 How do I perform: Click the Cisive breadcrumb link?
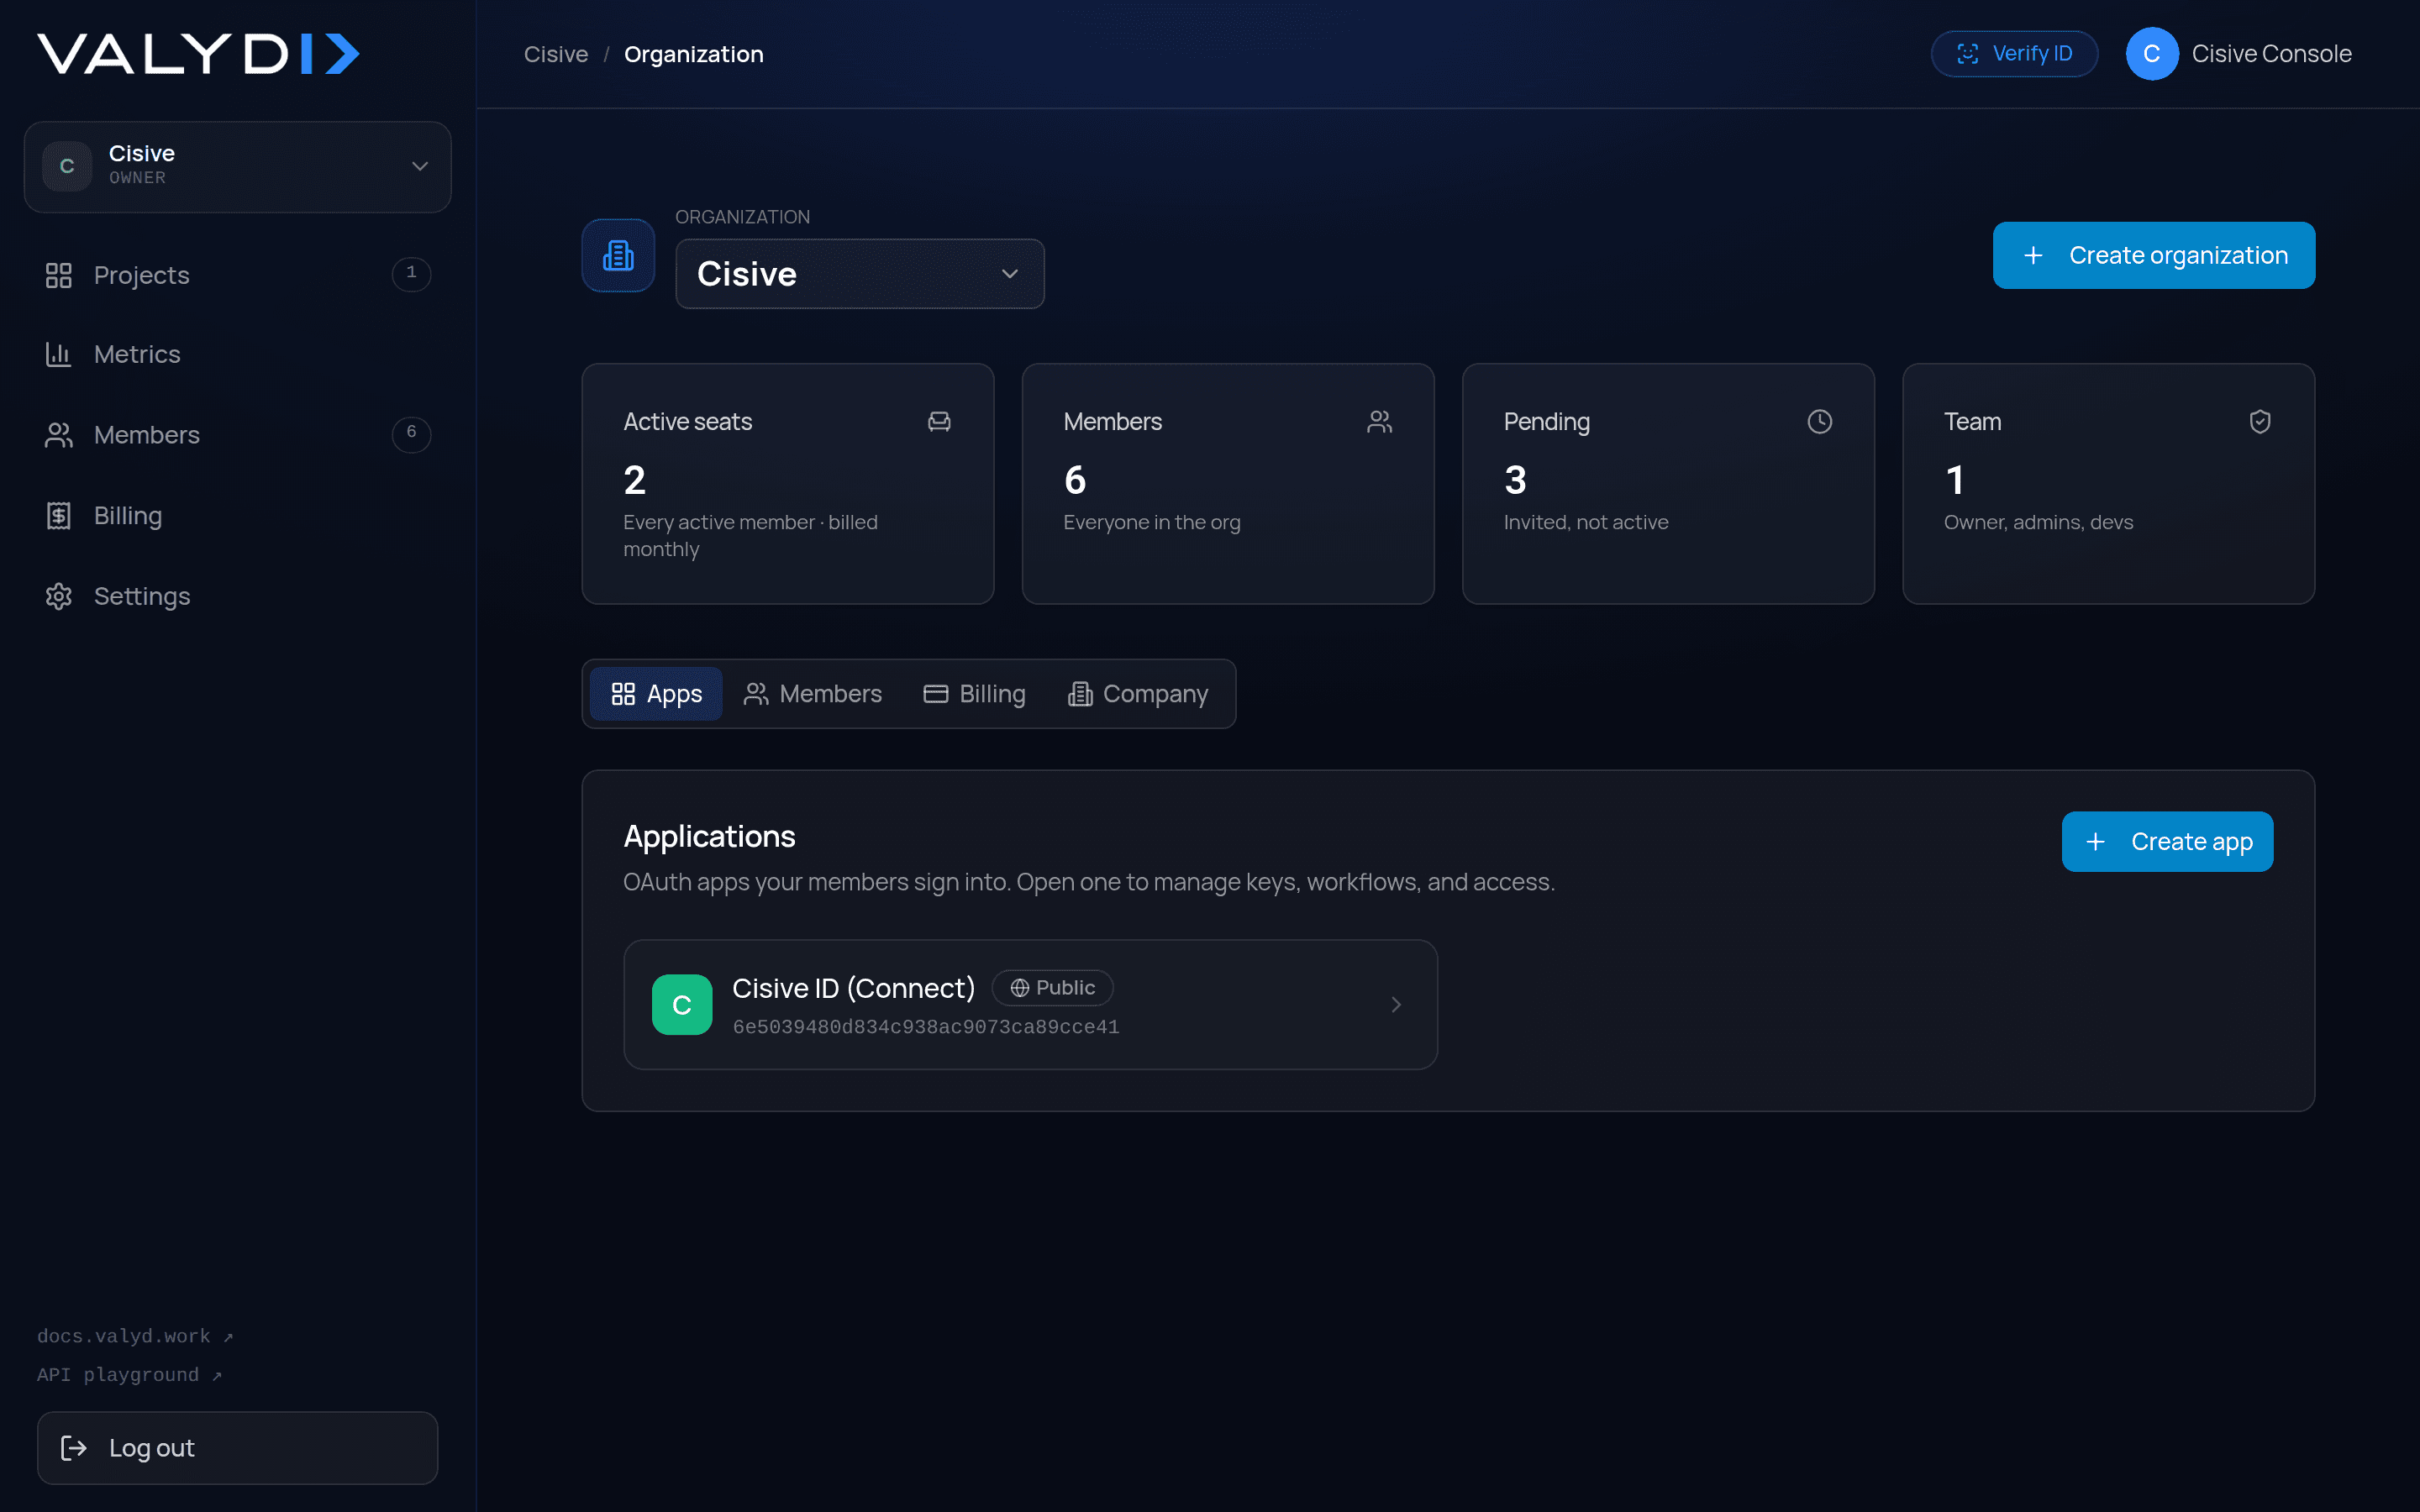[556, 54]
